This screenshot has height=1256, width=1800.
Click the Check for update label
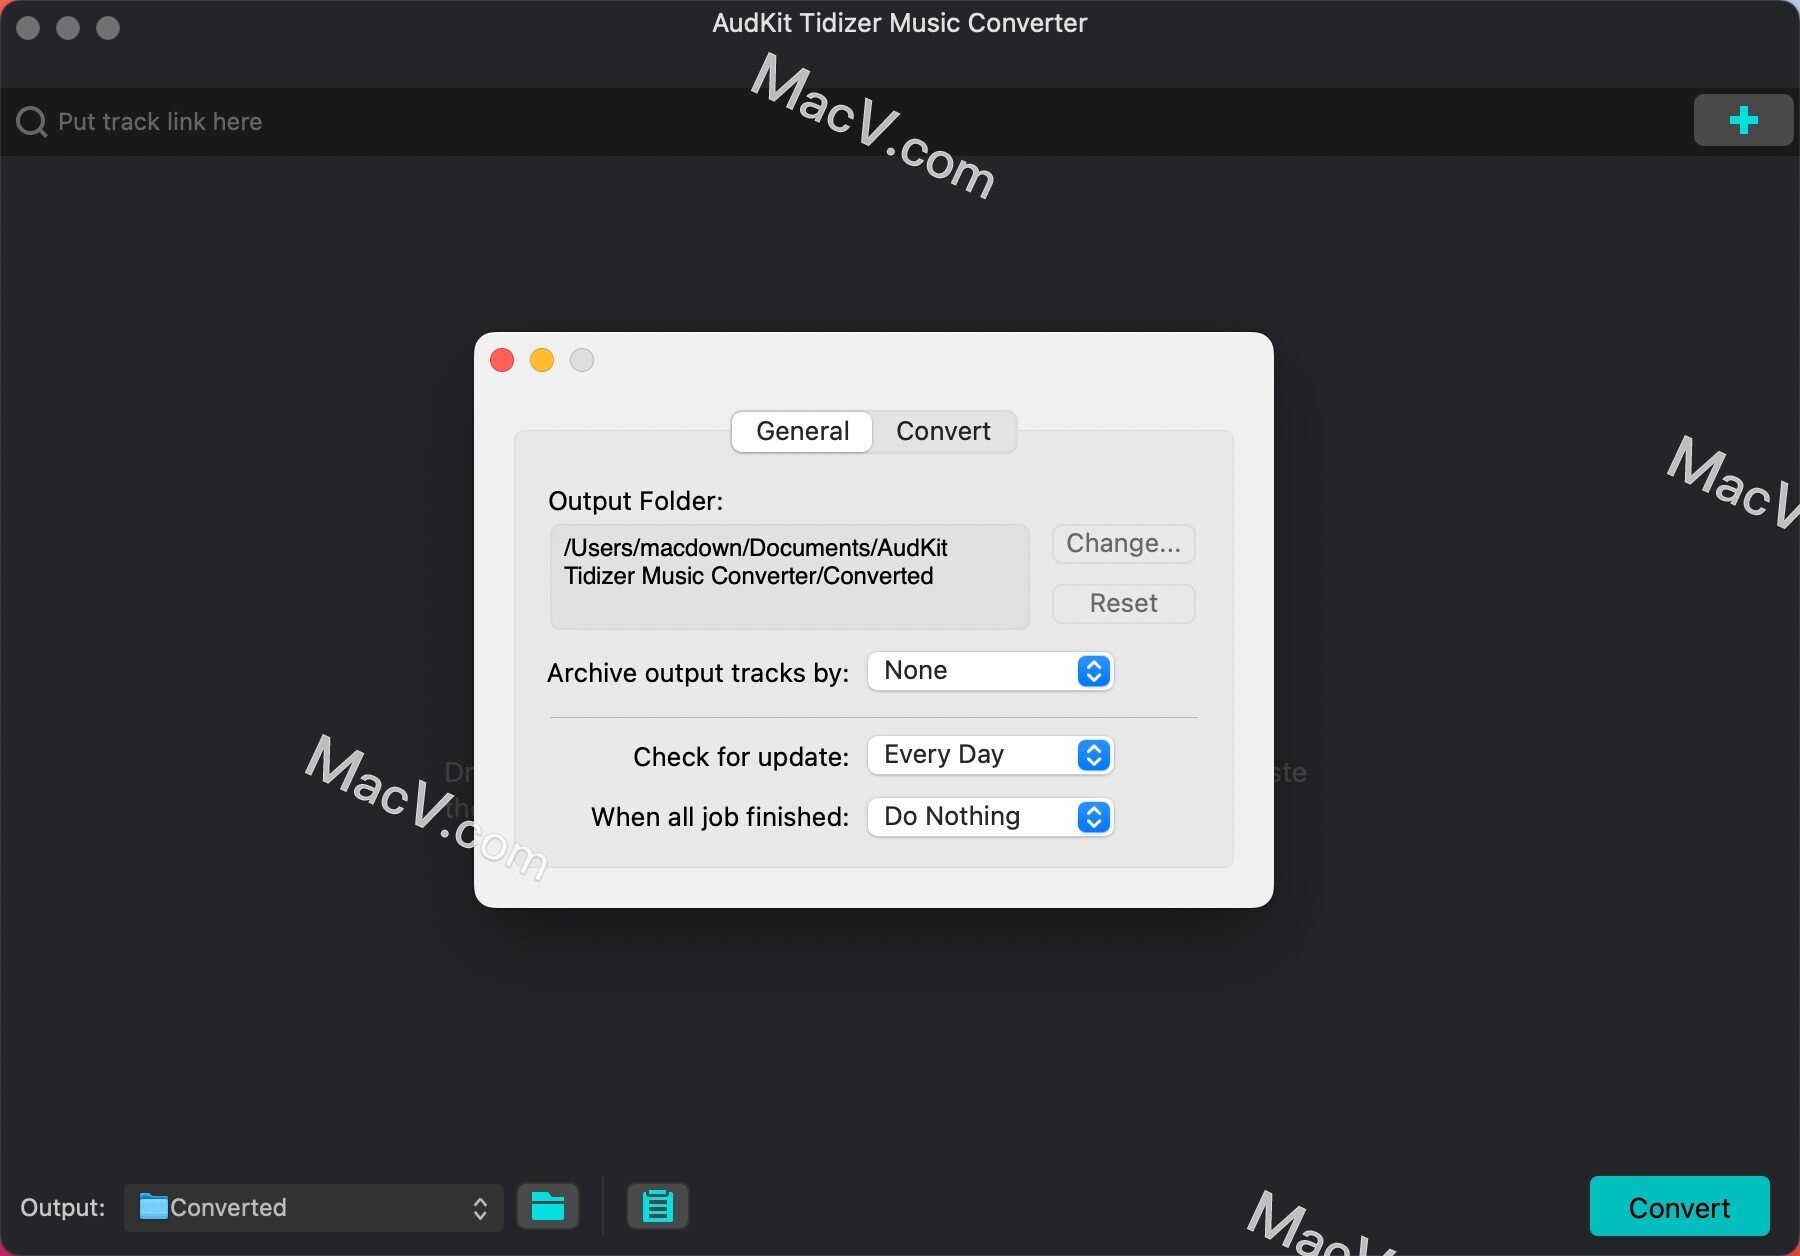(740, 757)
